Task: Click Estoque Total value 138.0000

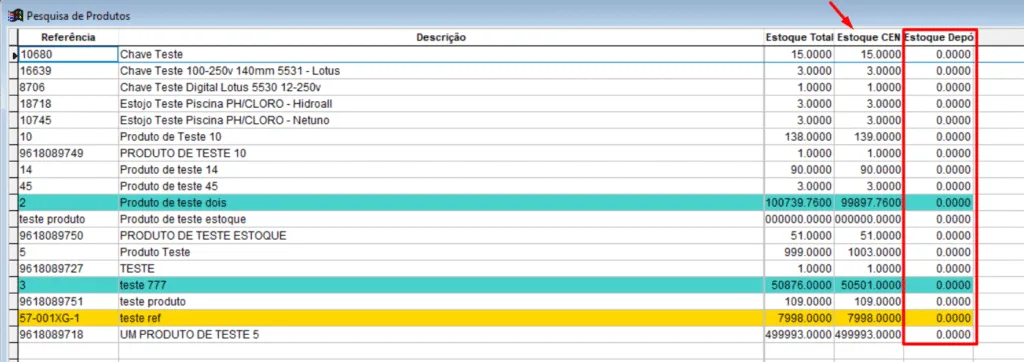Action: [x=808, y=137]
